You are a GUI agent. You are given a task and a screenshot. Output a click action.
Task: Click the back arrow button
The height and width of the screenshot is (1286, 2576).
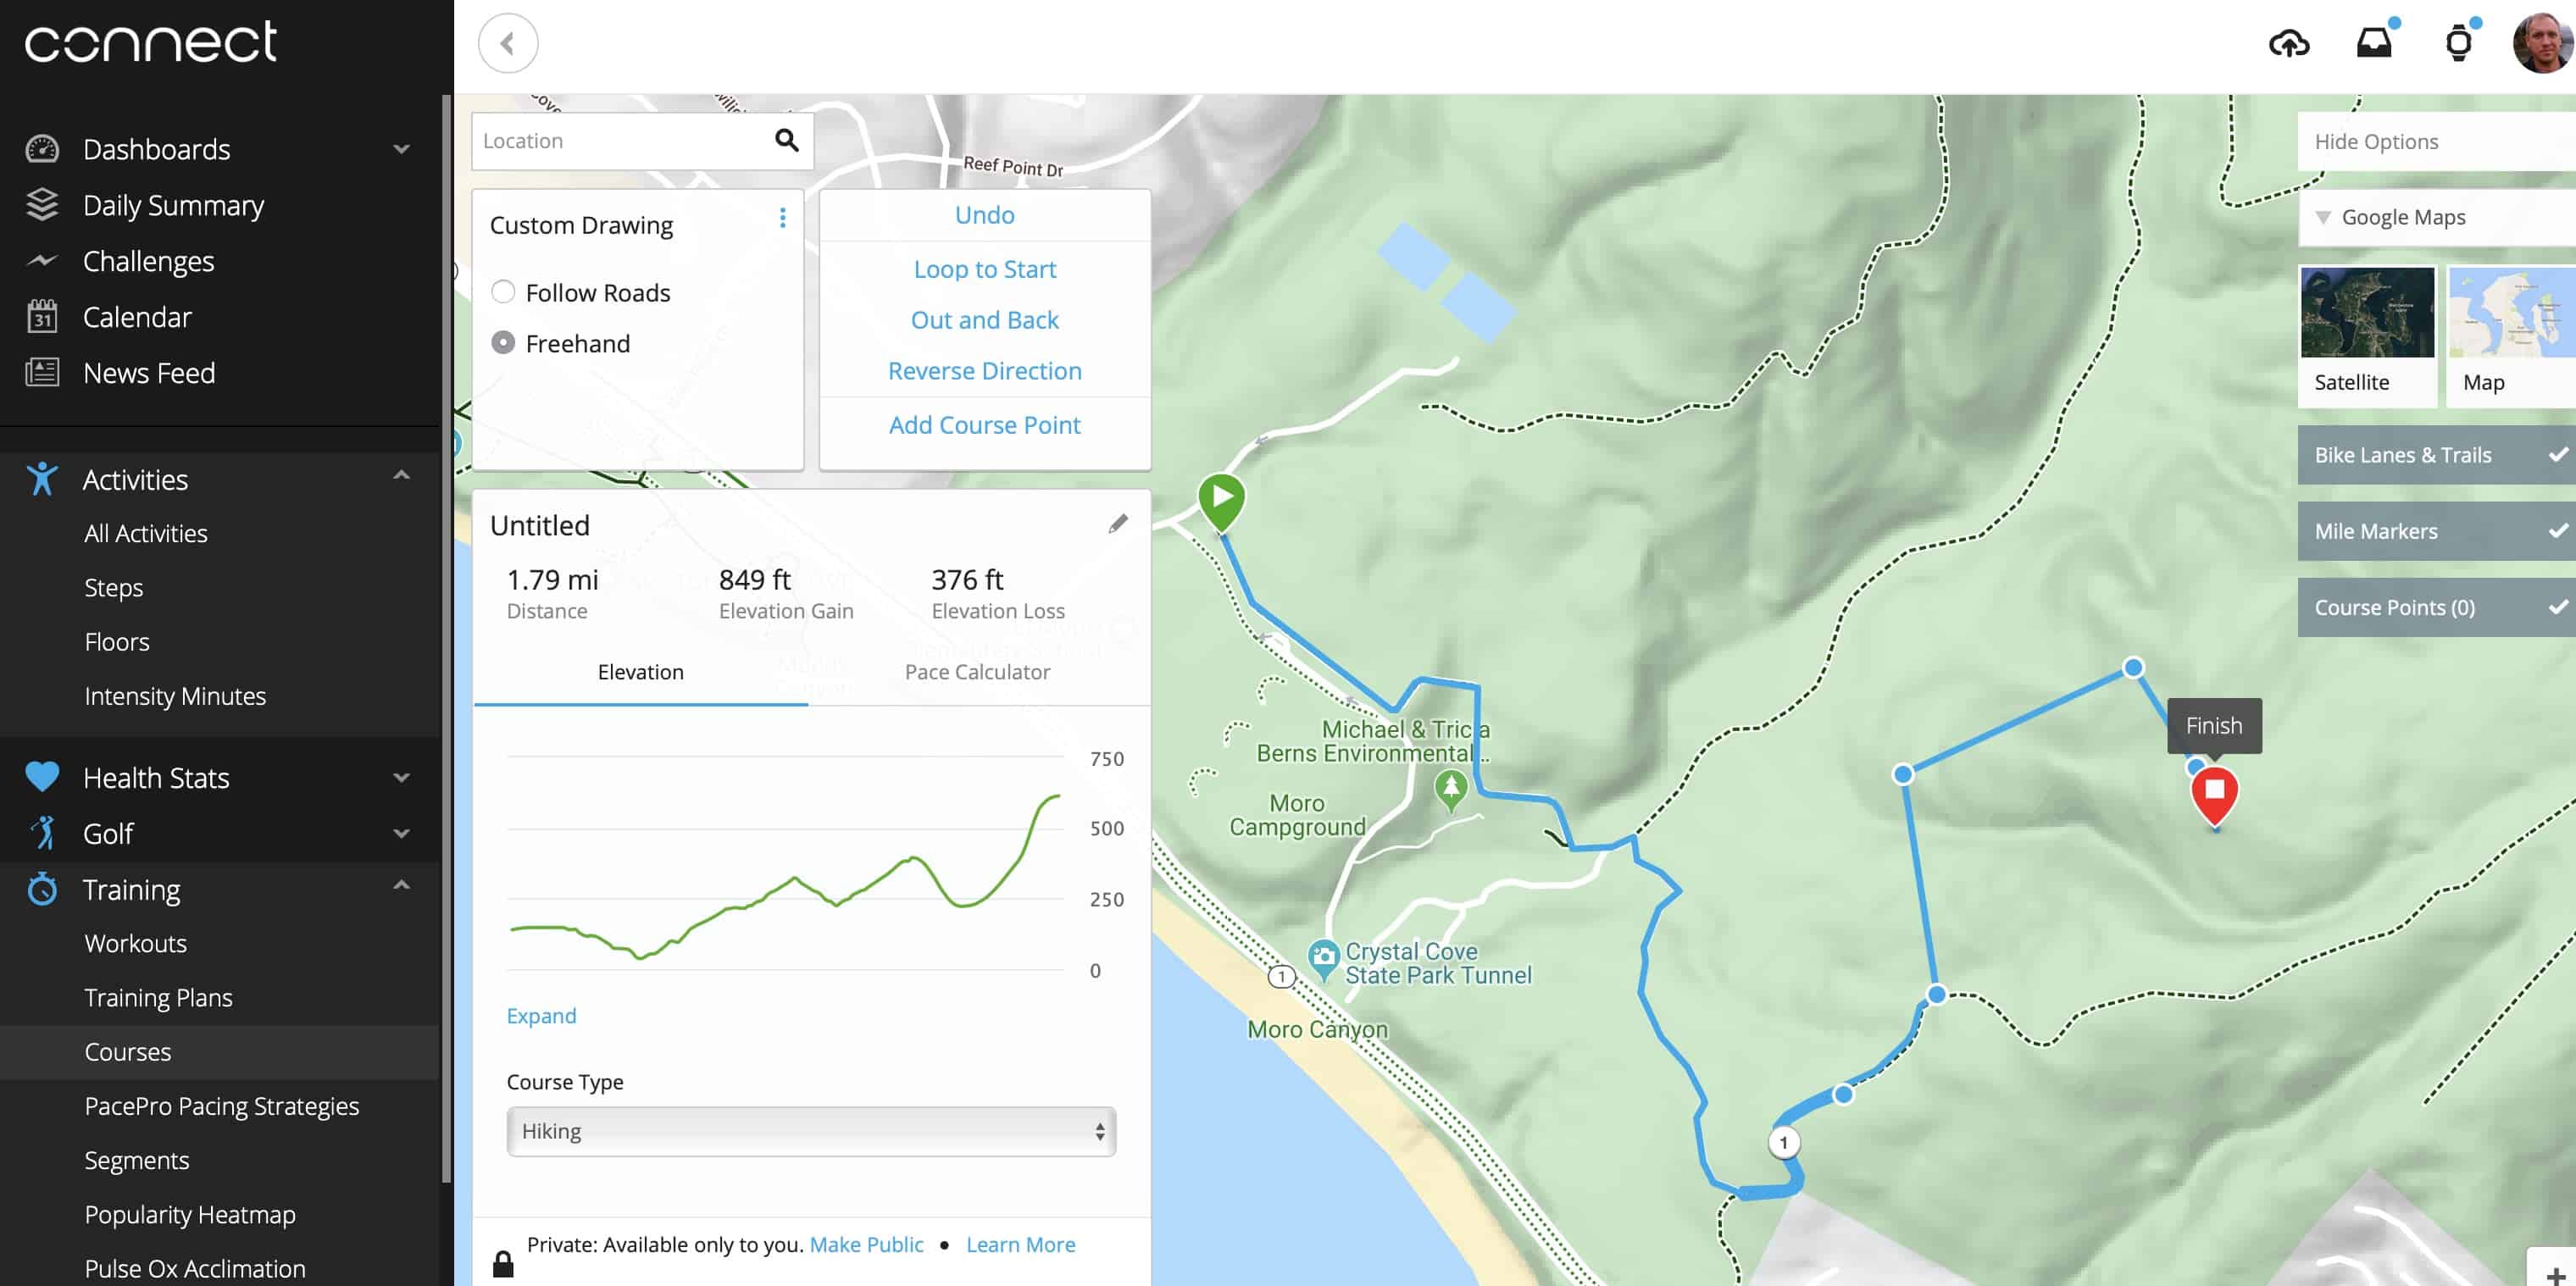pyautogui.click(x=508, y=43)
